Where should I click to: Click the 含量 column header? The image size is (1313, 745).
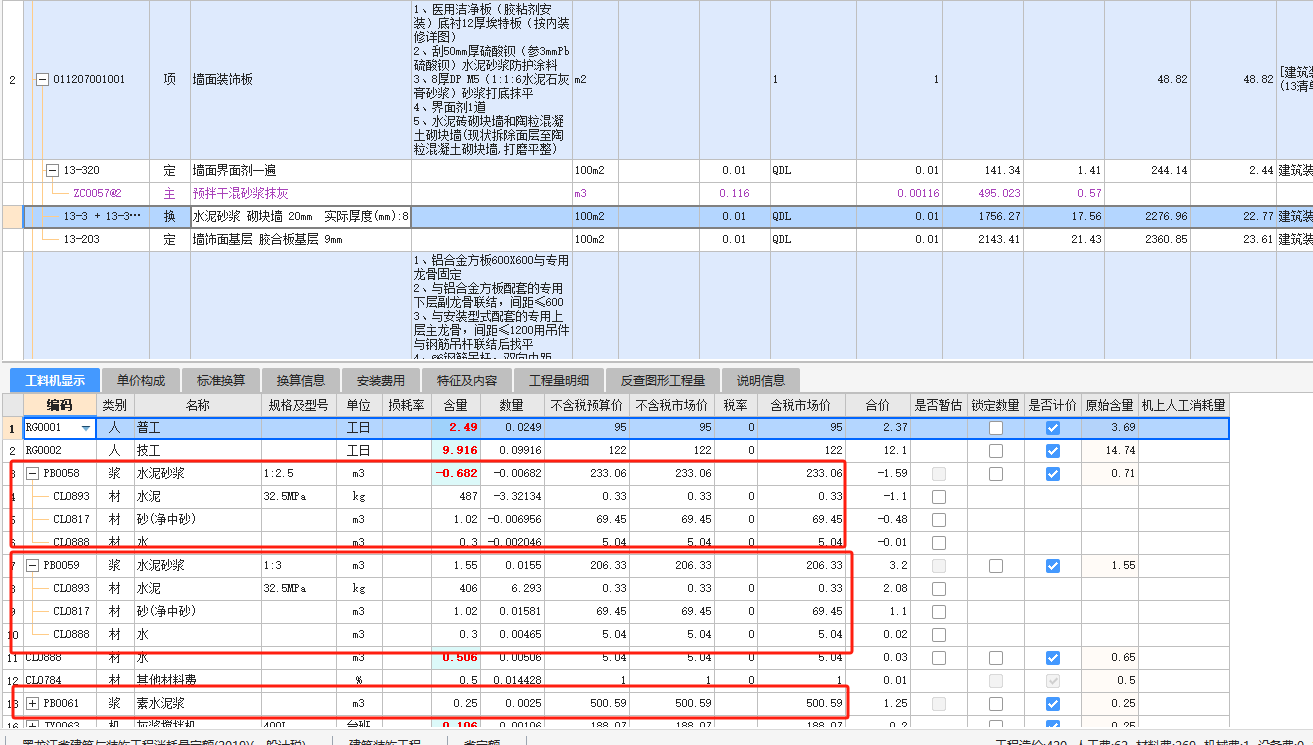click(x=455, y=405)
